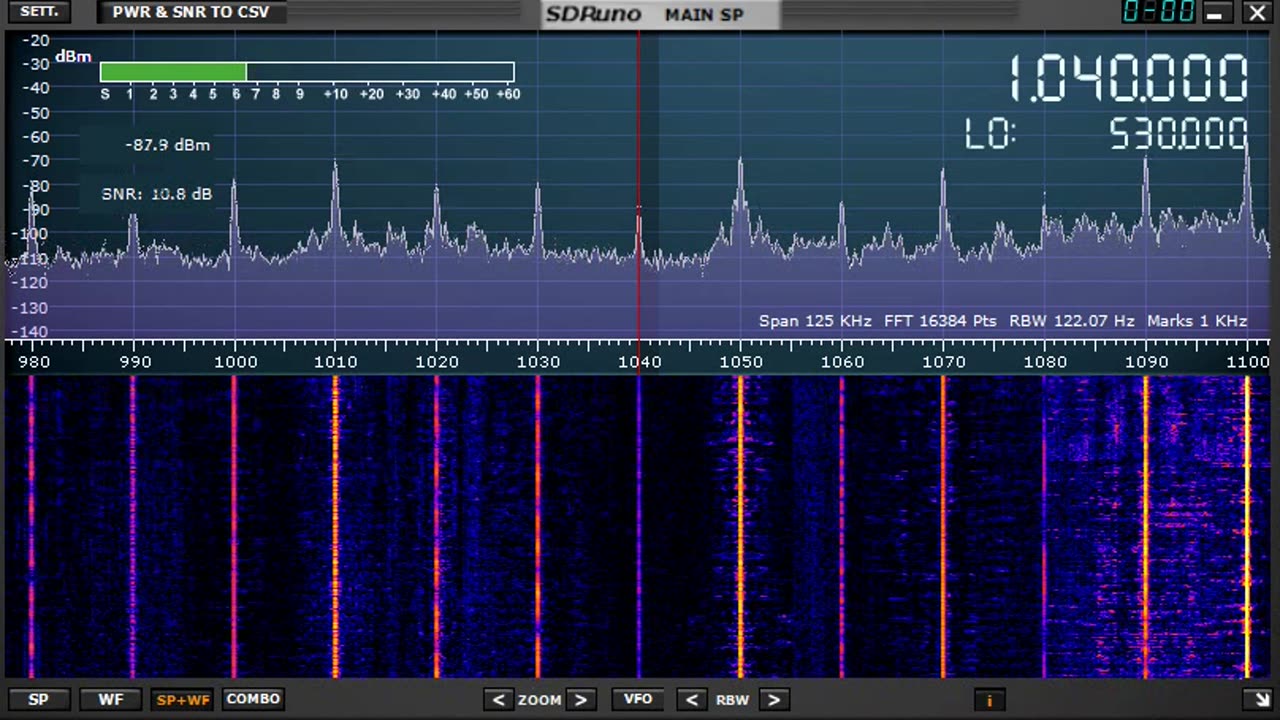Viewport: 1280px width, 720px height.
Task: Open the SETT. settings panel
Action: (40, 13)
